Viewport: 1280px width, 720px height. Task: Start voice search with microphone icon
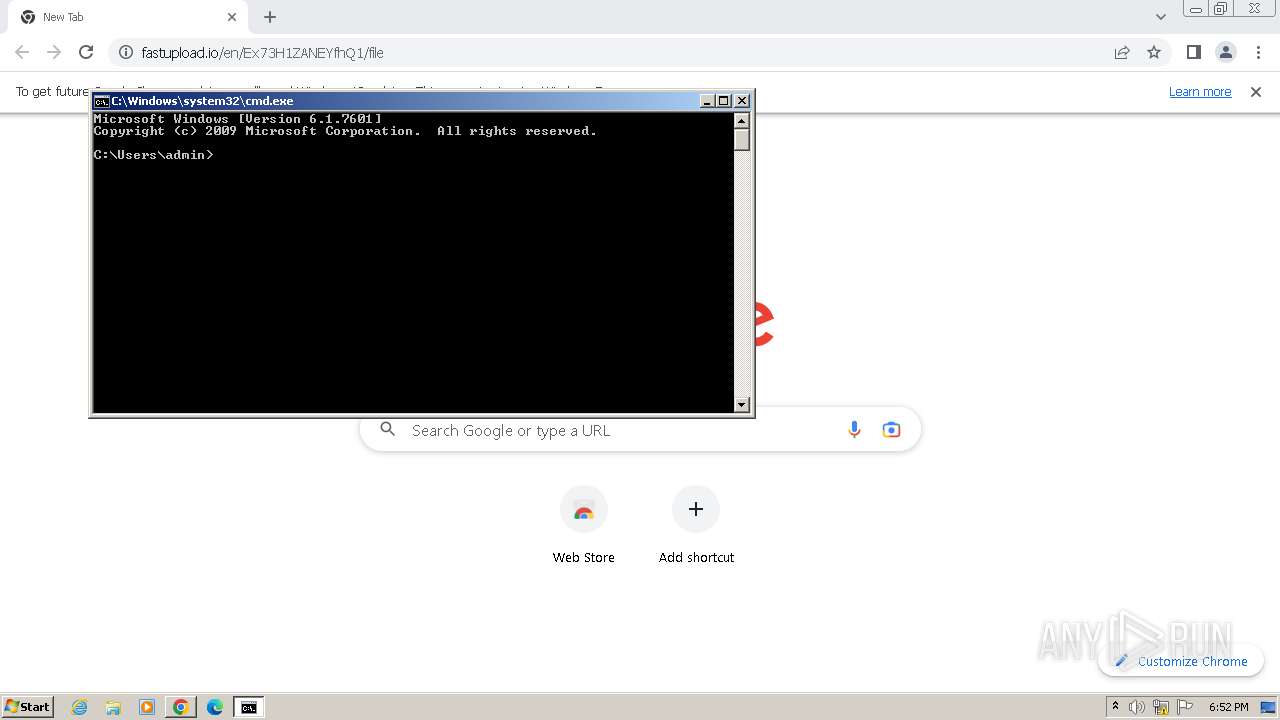coord(854,430)
